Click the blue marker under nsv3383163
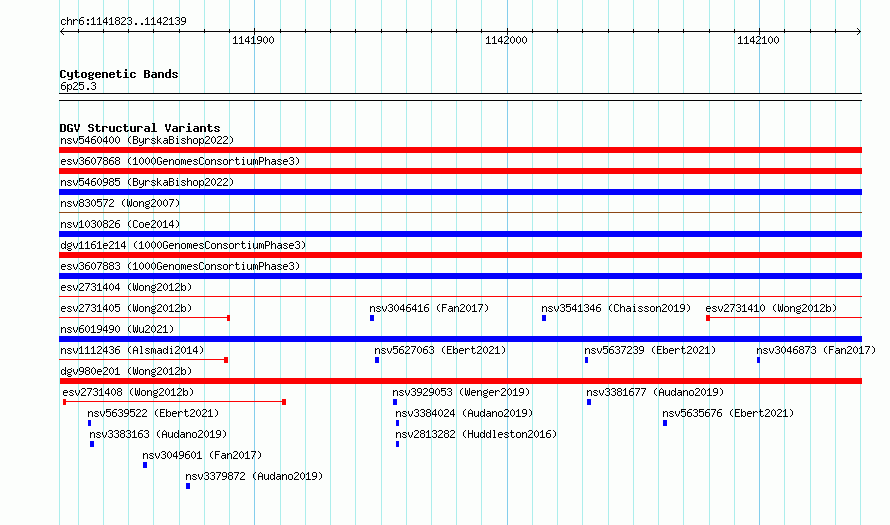The image size is (890, 525). (92, 444)
